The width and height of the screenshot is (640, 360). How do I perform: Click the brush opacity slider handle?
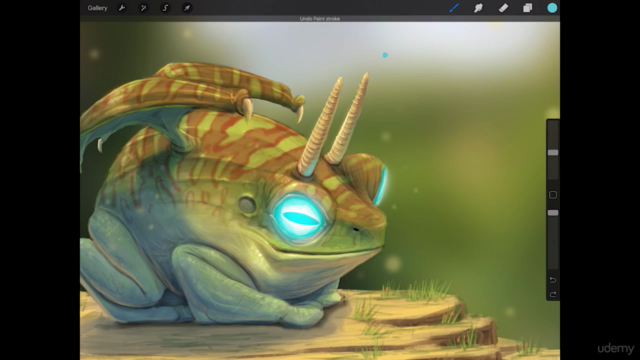point(553,213)
